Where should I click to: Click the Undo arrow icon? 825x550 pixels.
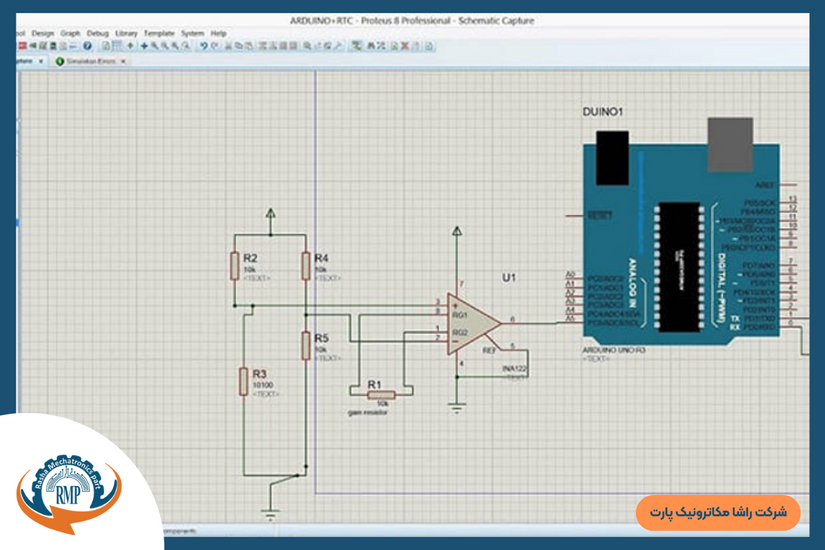click(203, 46)
